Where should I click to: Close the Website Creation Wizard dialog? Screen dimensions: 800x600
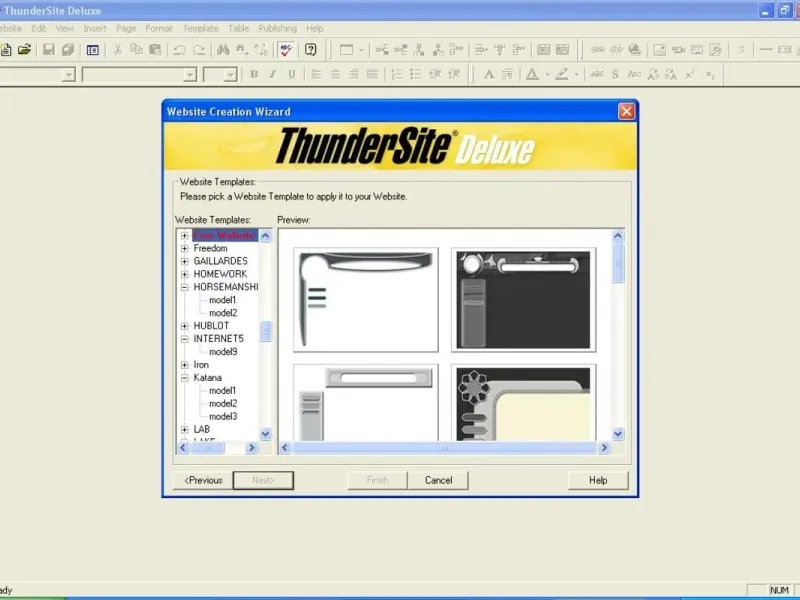click(627, 111)
